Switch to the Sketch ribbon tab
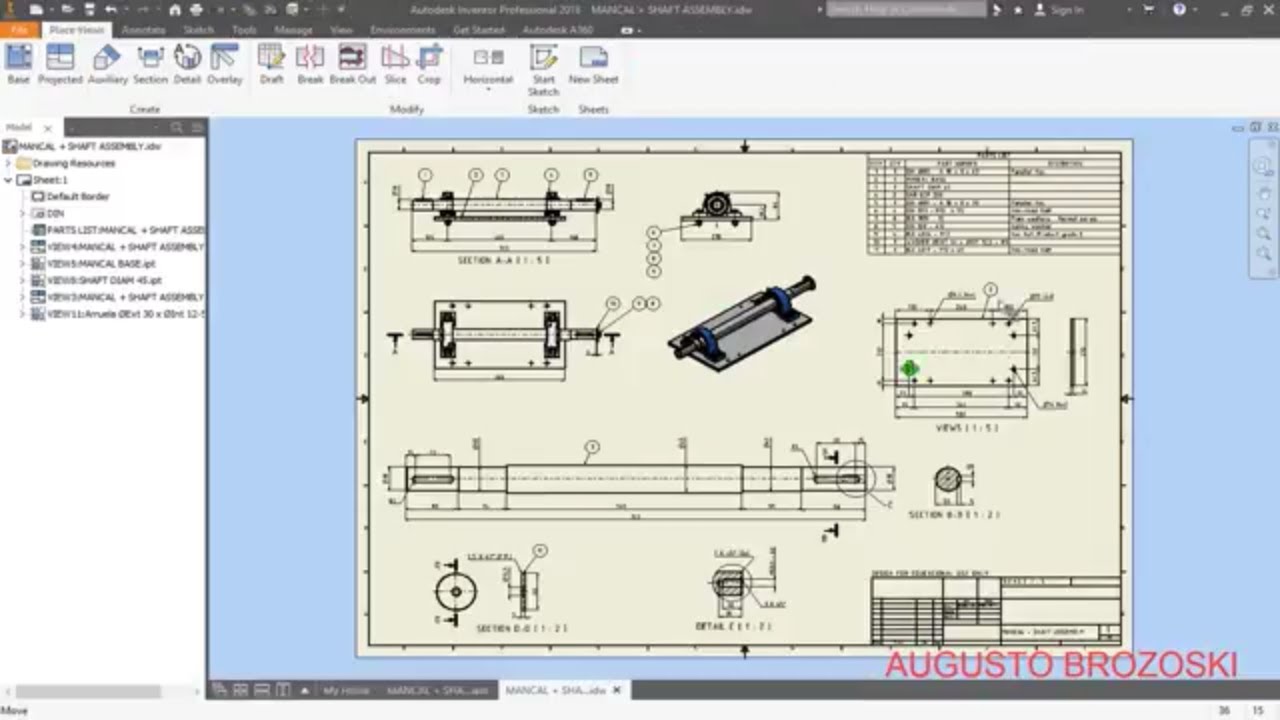Viewport: 1280px width, 720px height. pyautogui.click(x=198, y=30)
